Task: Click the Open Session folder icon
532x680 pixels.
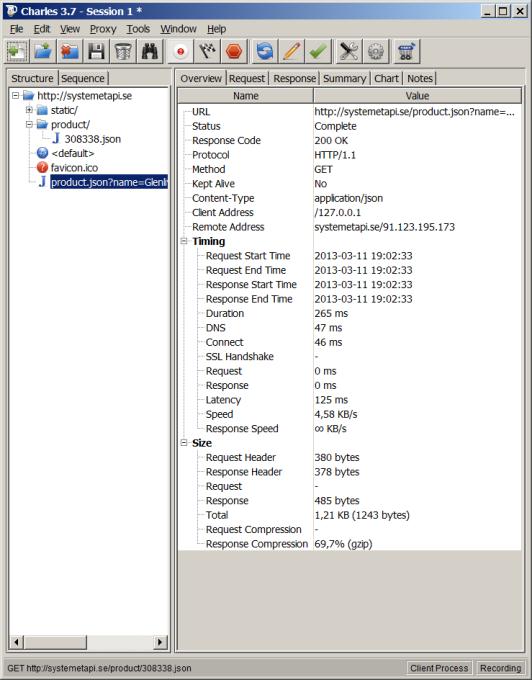Action: [43, 52]
